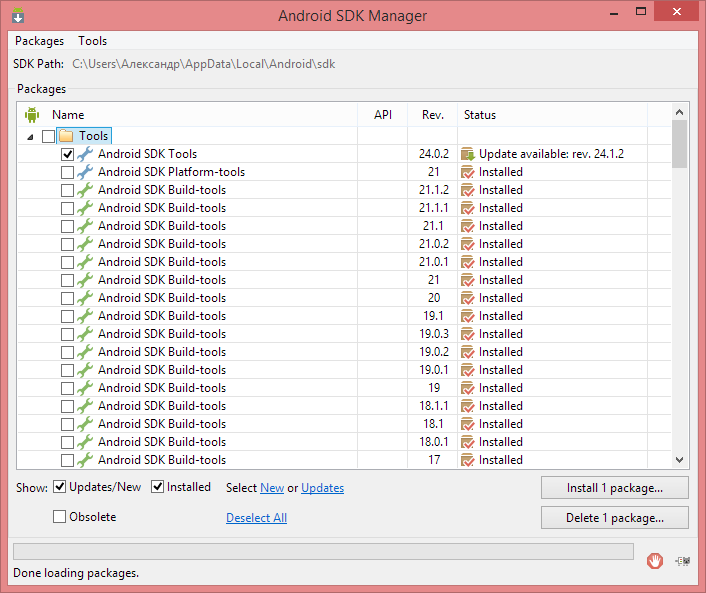Tick checkbox for Build-tools rev 21.1.2
706x593 pixels.
click(68, 190)
